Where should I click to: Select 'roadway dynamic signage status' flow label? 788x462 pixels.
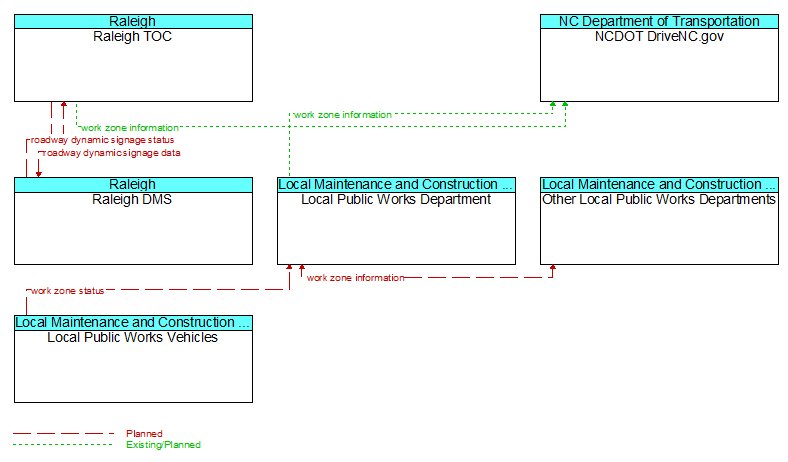pos(103,140)
